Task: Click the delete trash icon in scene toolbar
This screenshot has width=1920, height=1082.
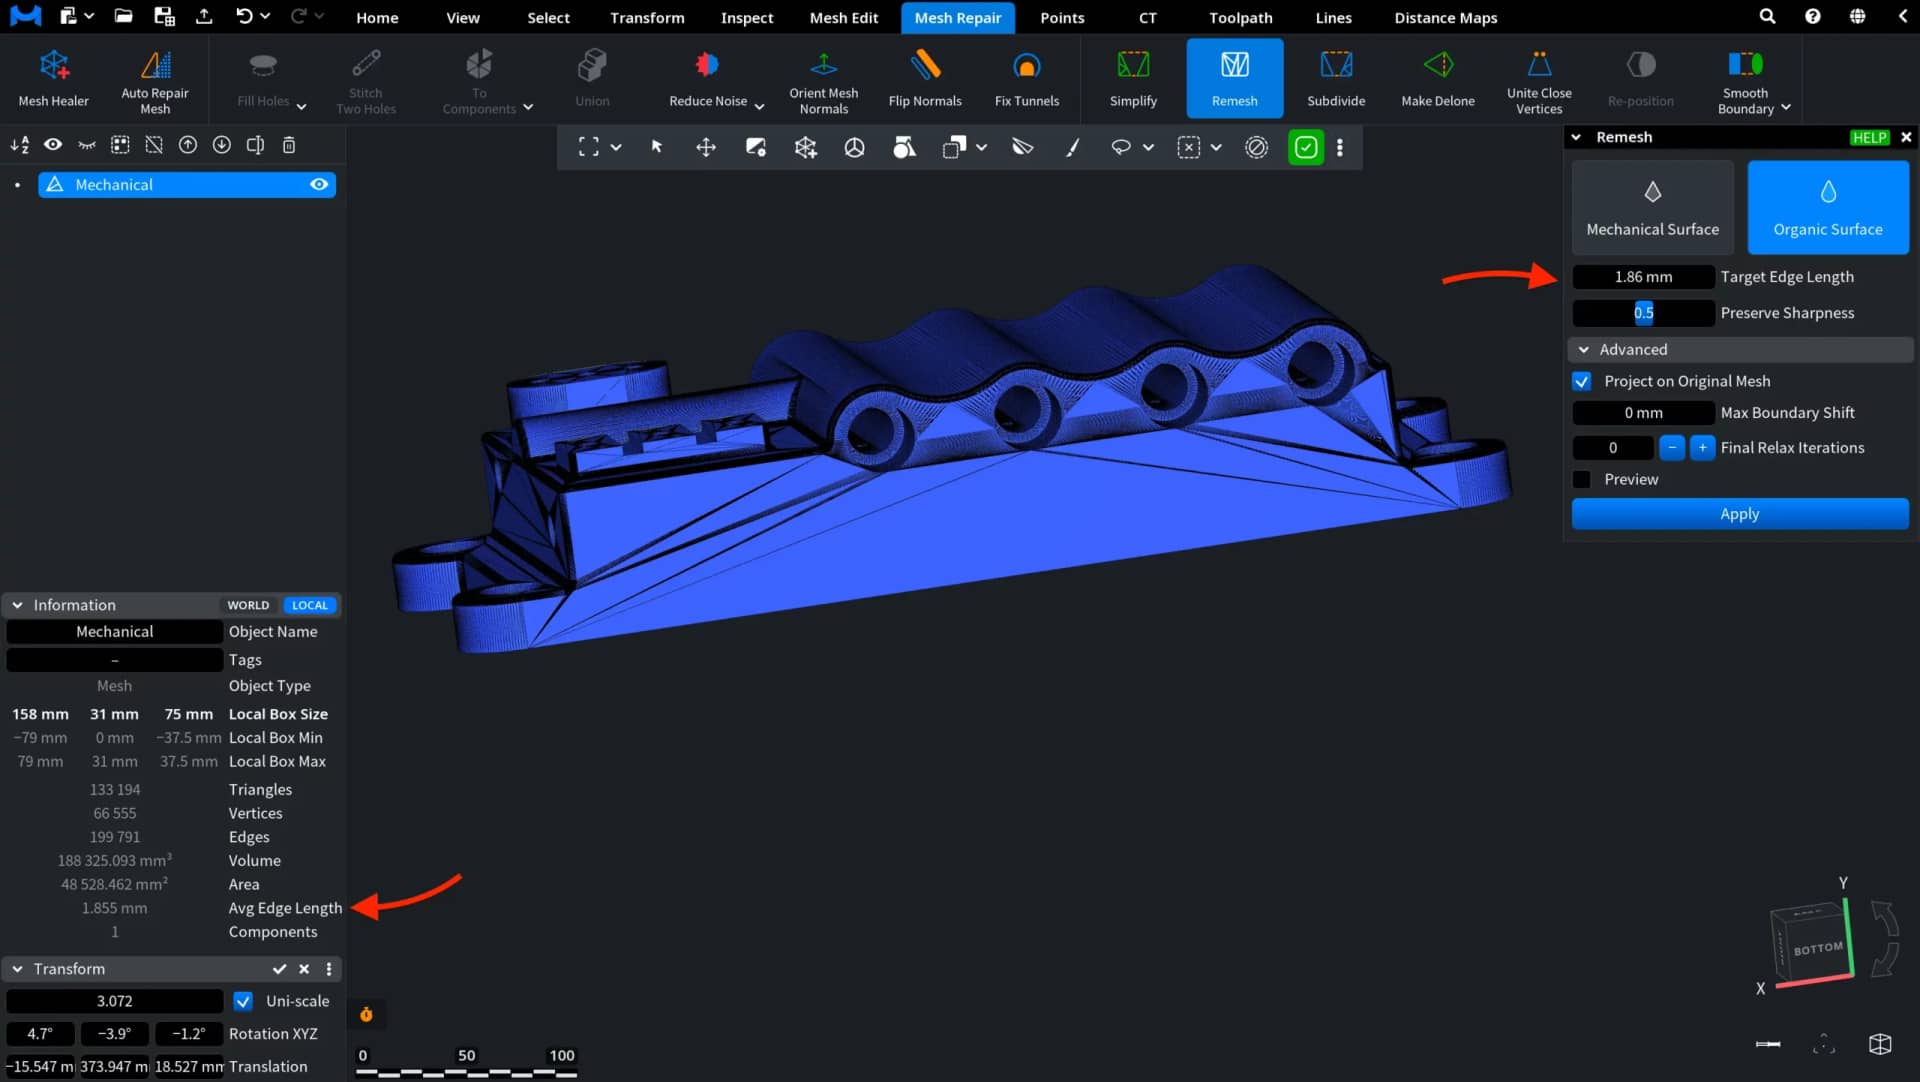Action: [x=289, y=145]
